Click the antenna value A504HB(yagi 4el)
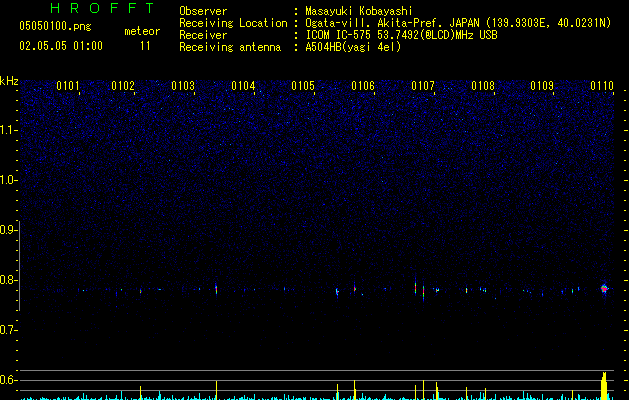 (x=353, y=47)
